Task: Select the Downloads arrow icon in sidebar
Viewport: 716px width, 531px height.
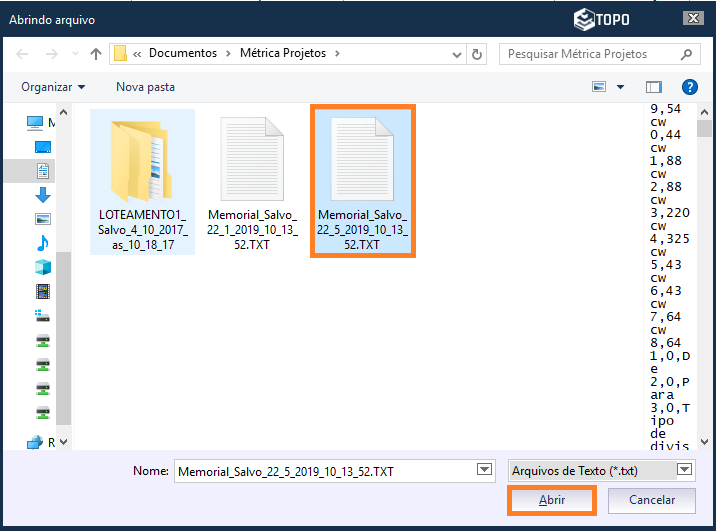Action: click(x=43, y=195)
